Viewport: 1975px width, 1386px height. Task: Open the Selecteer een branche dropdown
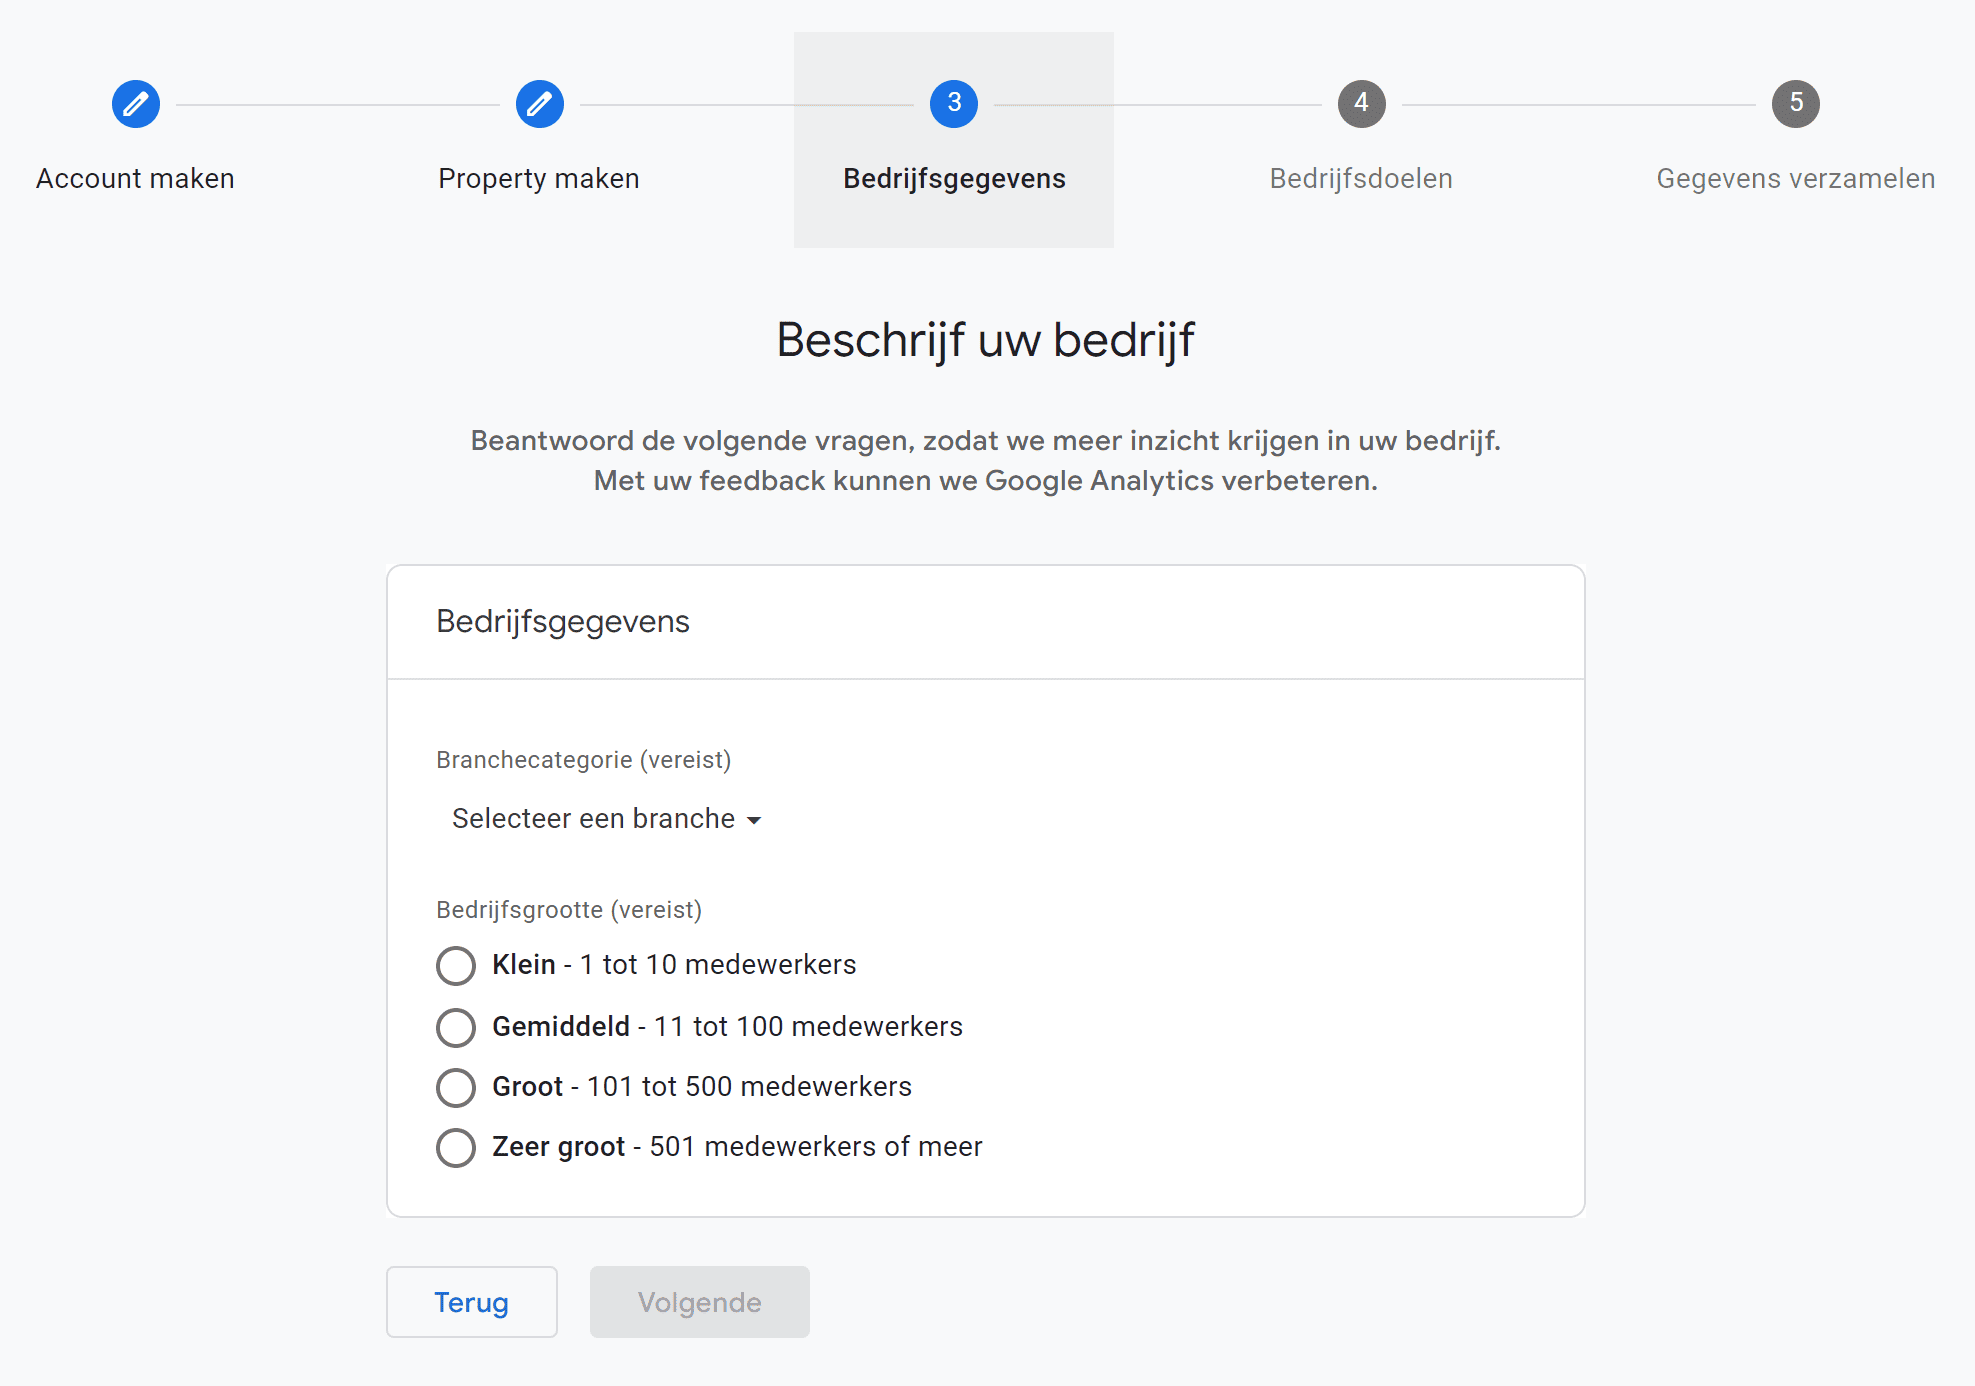coord(592,818)
